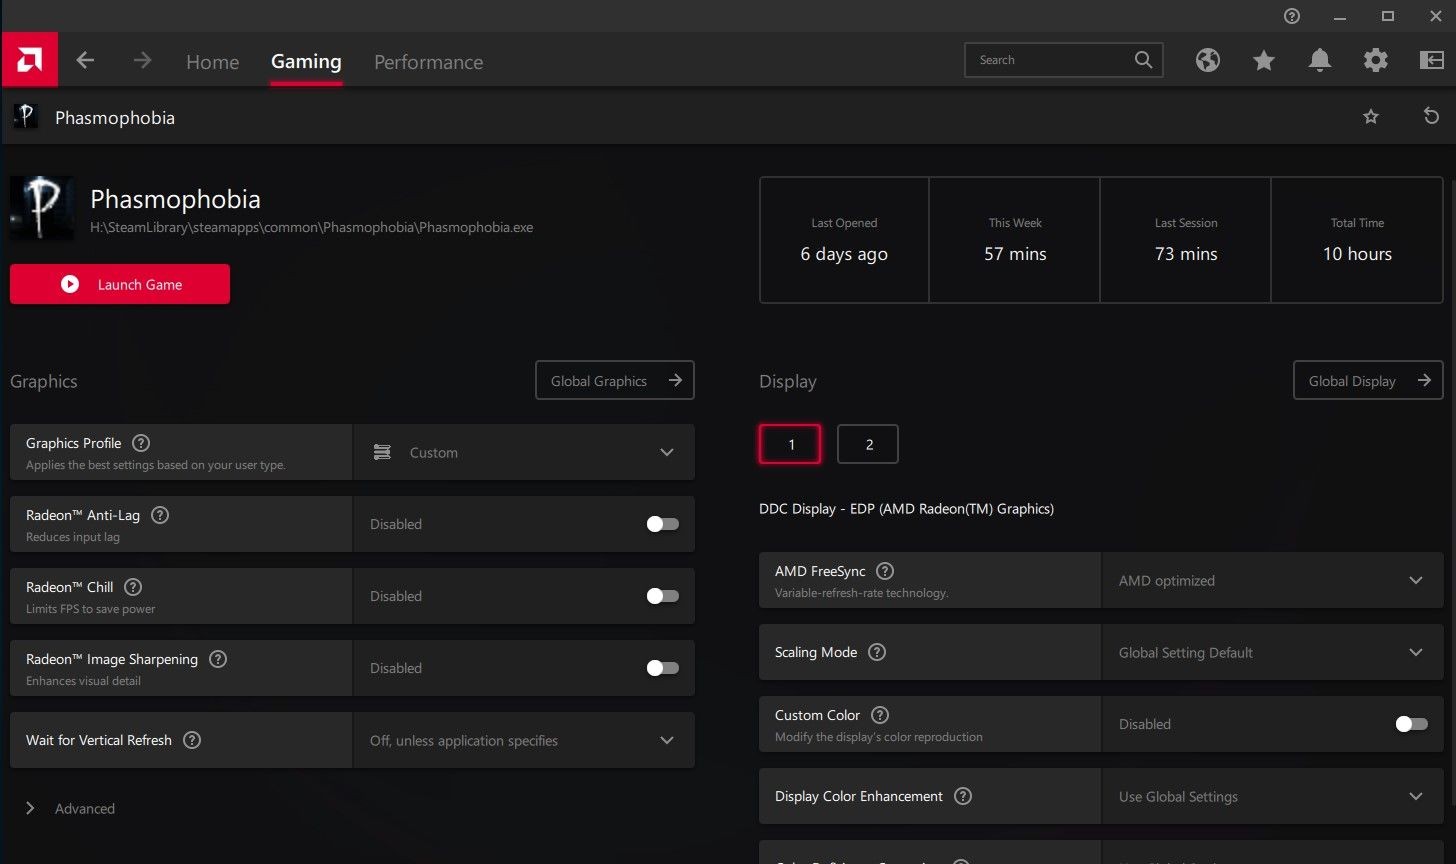Favorite Phasmophobia with the star outline
The width and height of the screenshot is (1456, 864).
tap(1371, 117)
